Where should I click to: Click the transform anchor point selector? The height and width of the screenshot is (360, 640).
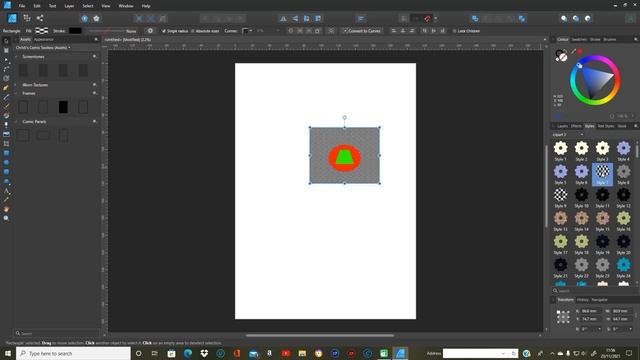(x=563, y=316)
